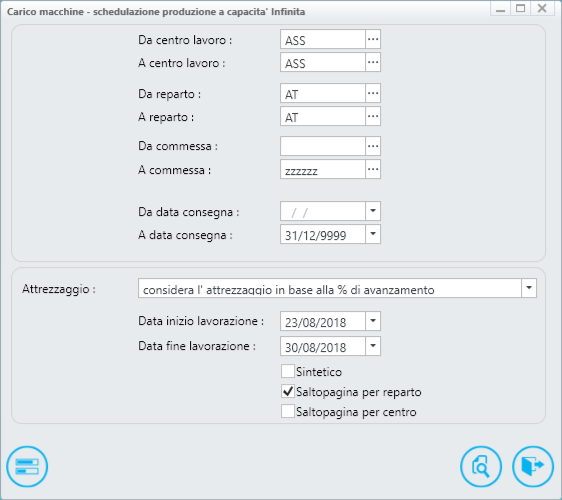
Task: Open A data consegna date picker
Action: coord(373,234)
